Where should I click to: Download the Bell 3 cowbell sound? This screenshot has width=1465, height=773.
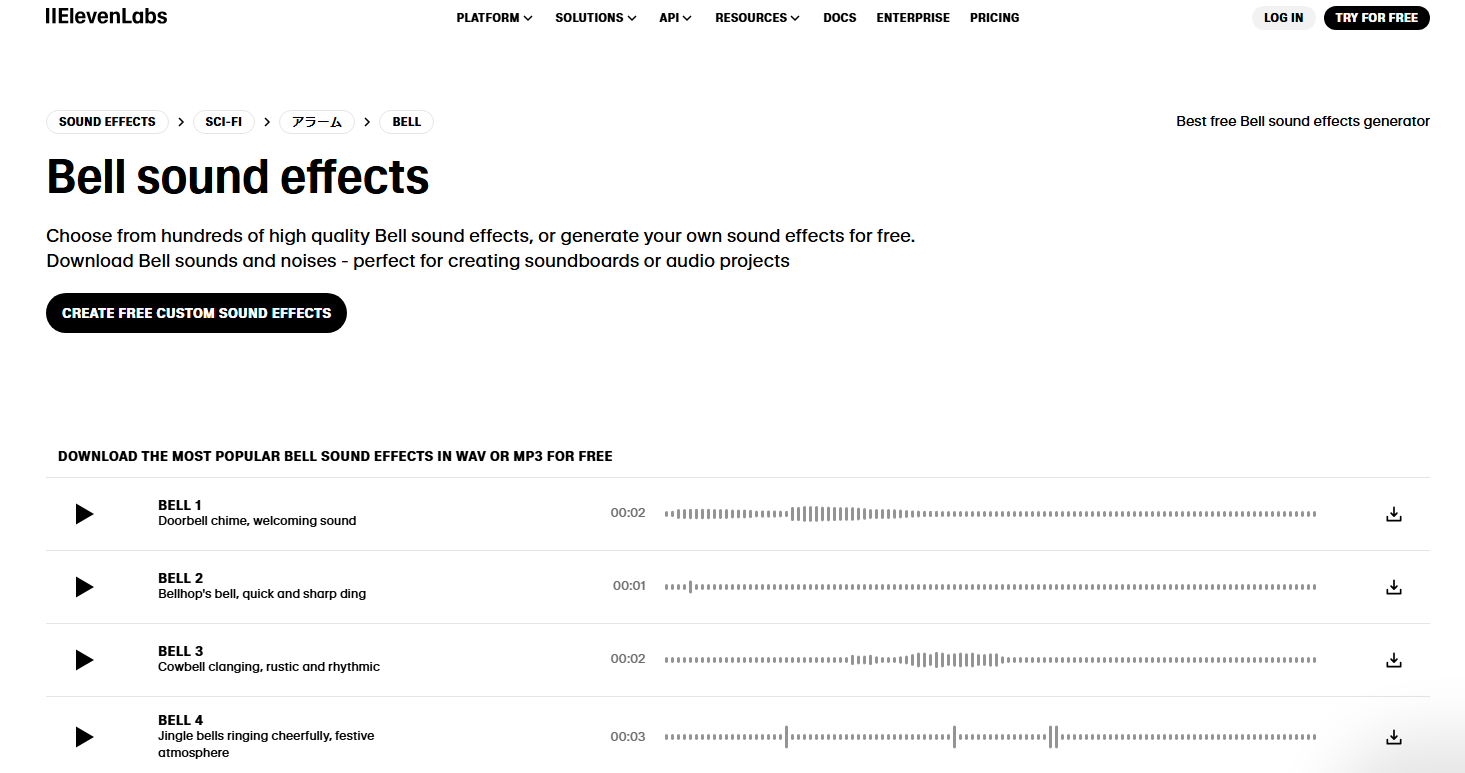(x=1393, y=660)
